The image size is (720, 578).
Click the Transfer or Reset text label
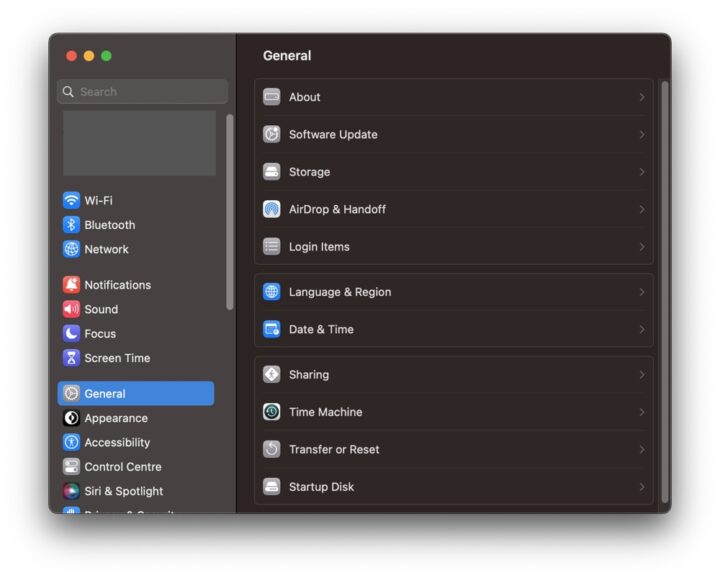pos(334,449)
